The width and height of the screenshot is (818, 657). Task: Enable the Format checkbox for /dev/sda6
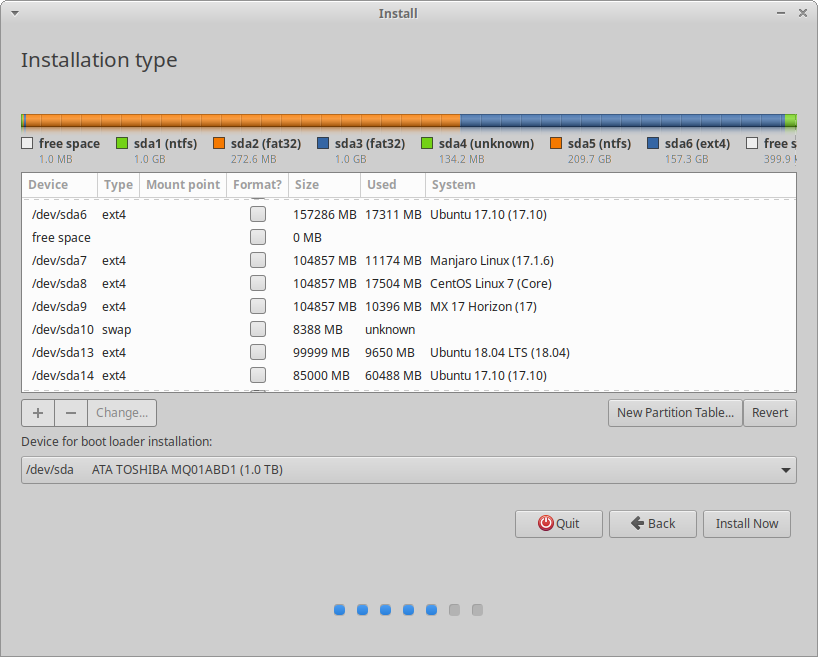point(258,214)
